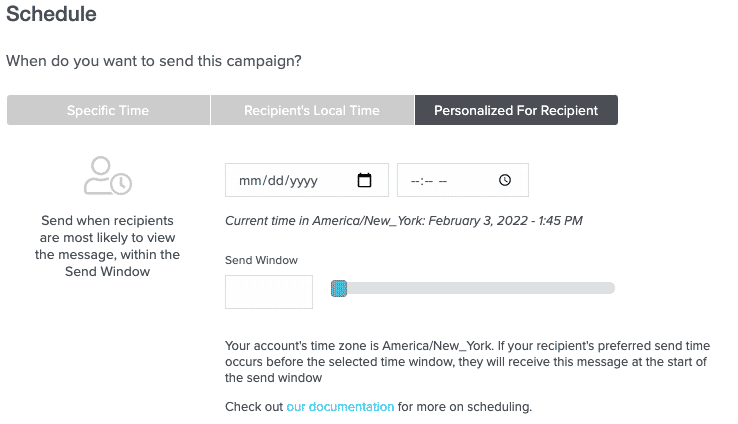The width and height of the screenshot is (738, 424).
Task: Open the clock time picker icon
Action: [x=505, y=181]
